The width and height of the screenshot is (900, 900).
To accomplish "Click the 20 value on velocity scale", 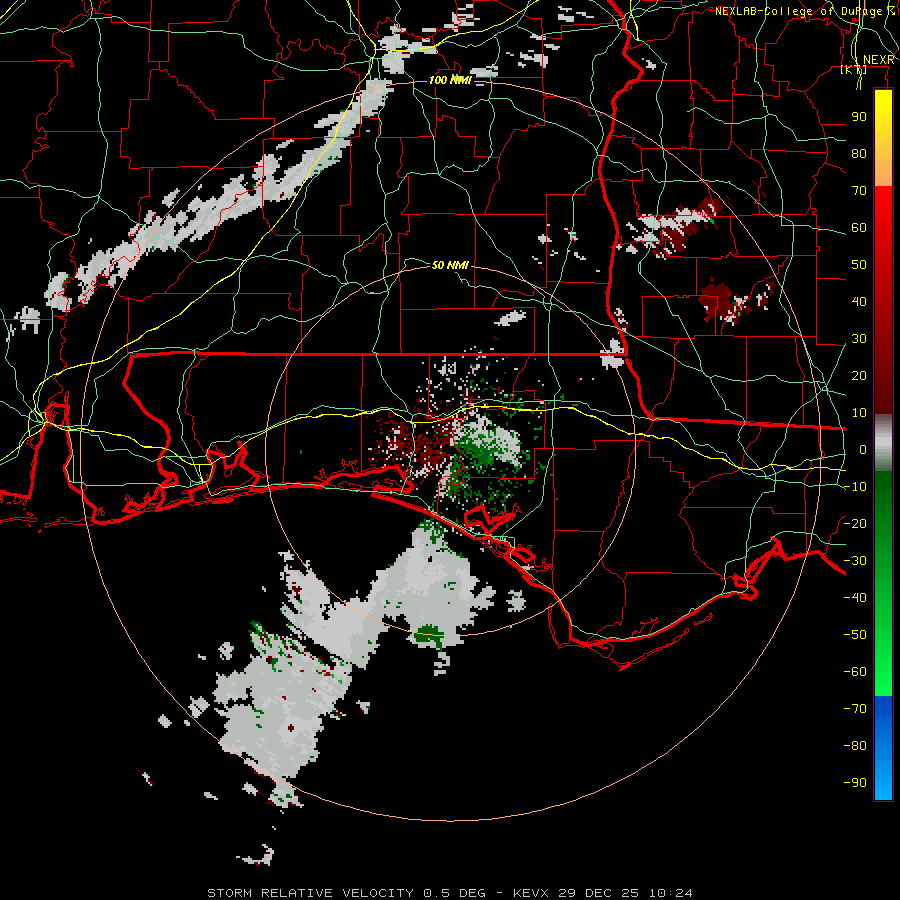I will coord(859,376).
